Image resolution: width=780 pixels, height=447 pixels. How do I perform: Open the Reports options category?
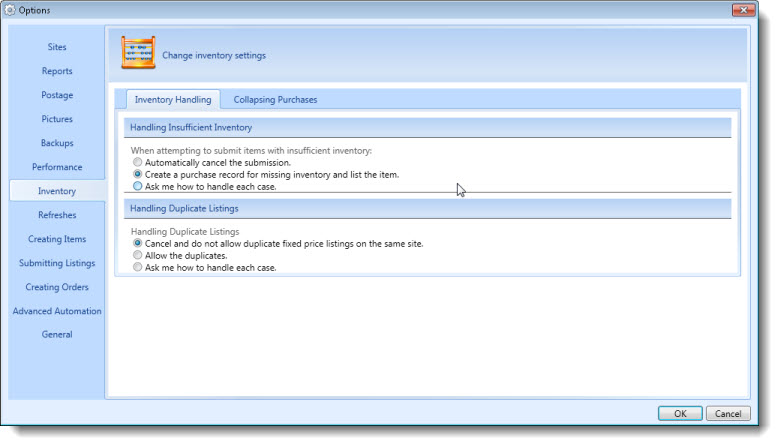tap(57, 71)
